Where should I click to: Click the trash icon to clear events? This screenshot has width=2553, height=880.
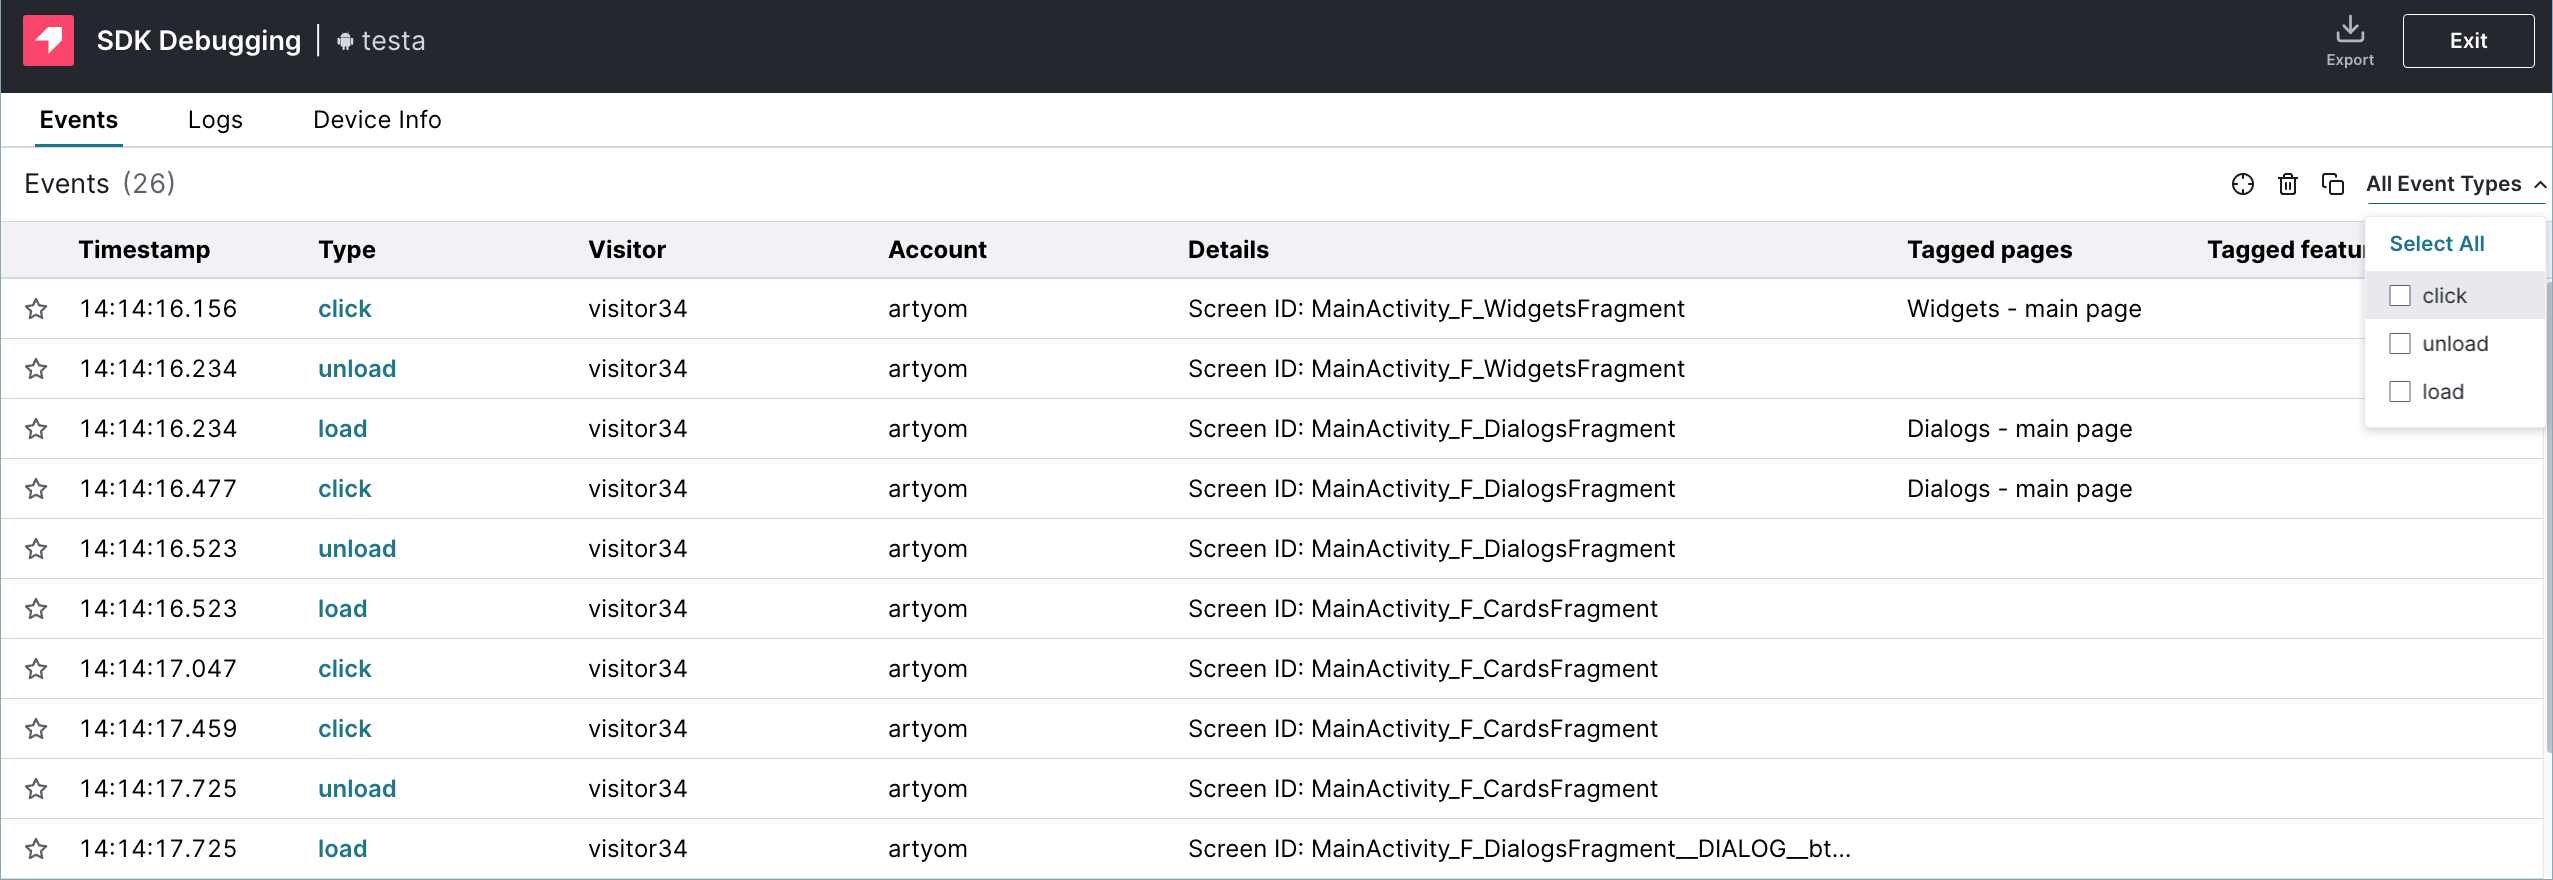point(2288,184)
